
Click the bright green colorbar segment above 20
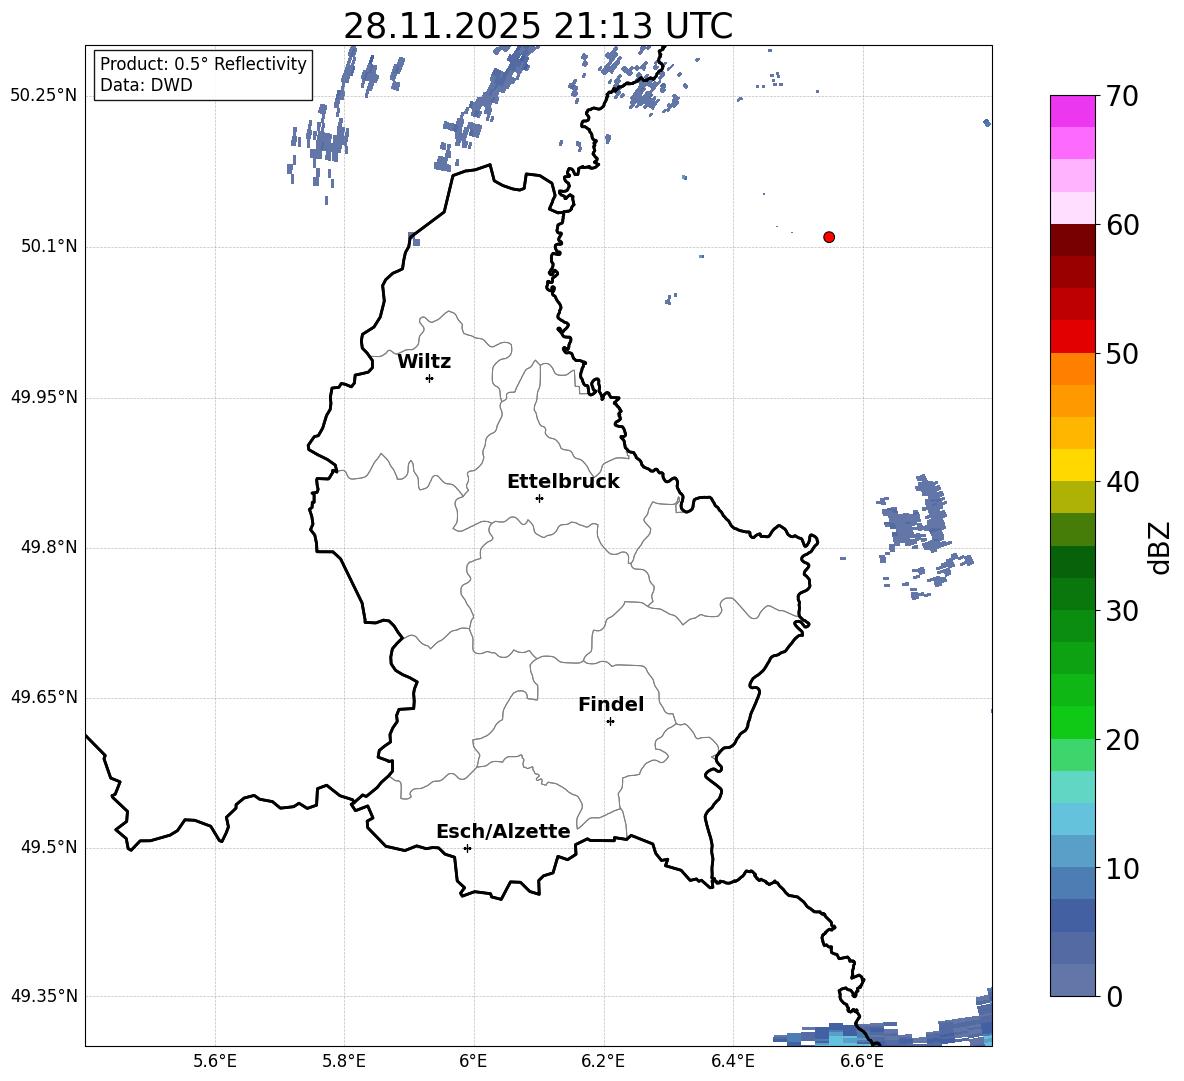(1073, 722)
